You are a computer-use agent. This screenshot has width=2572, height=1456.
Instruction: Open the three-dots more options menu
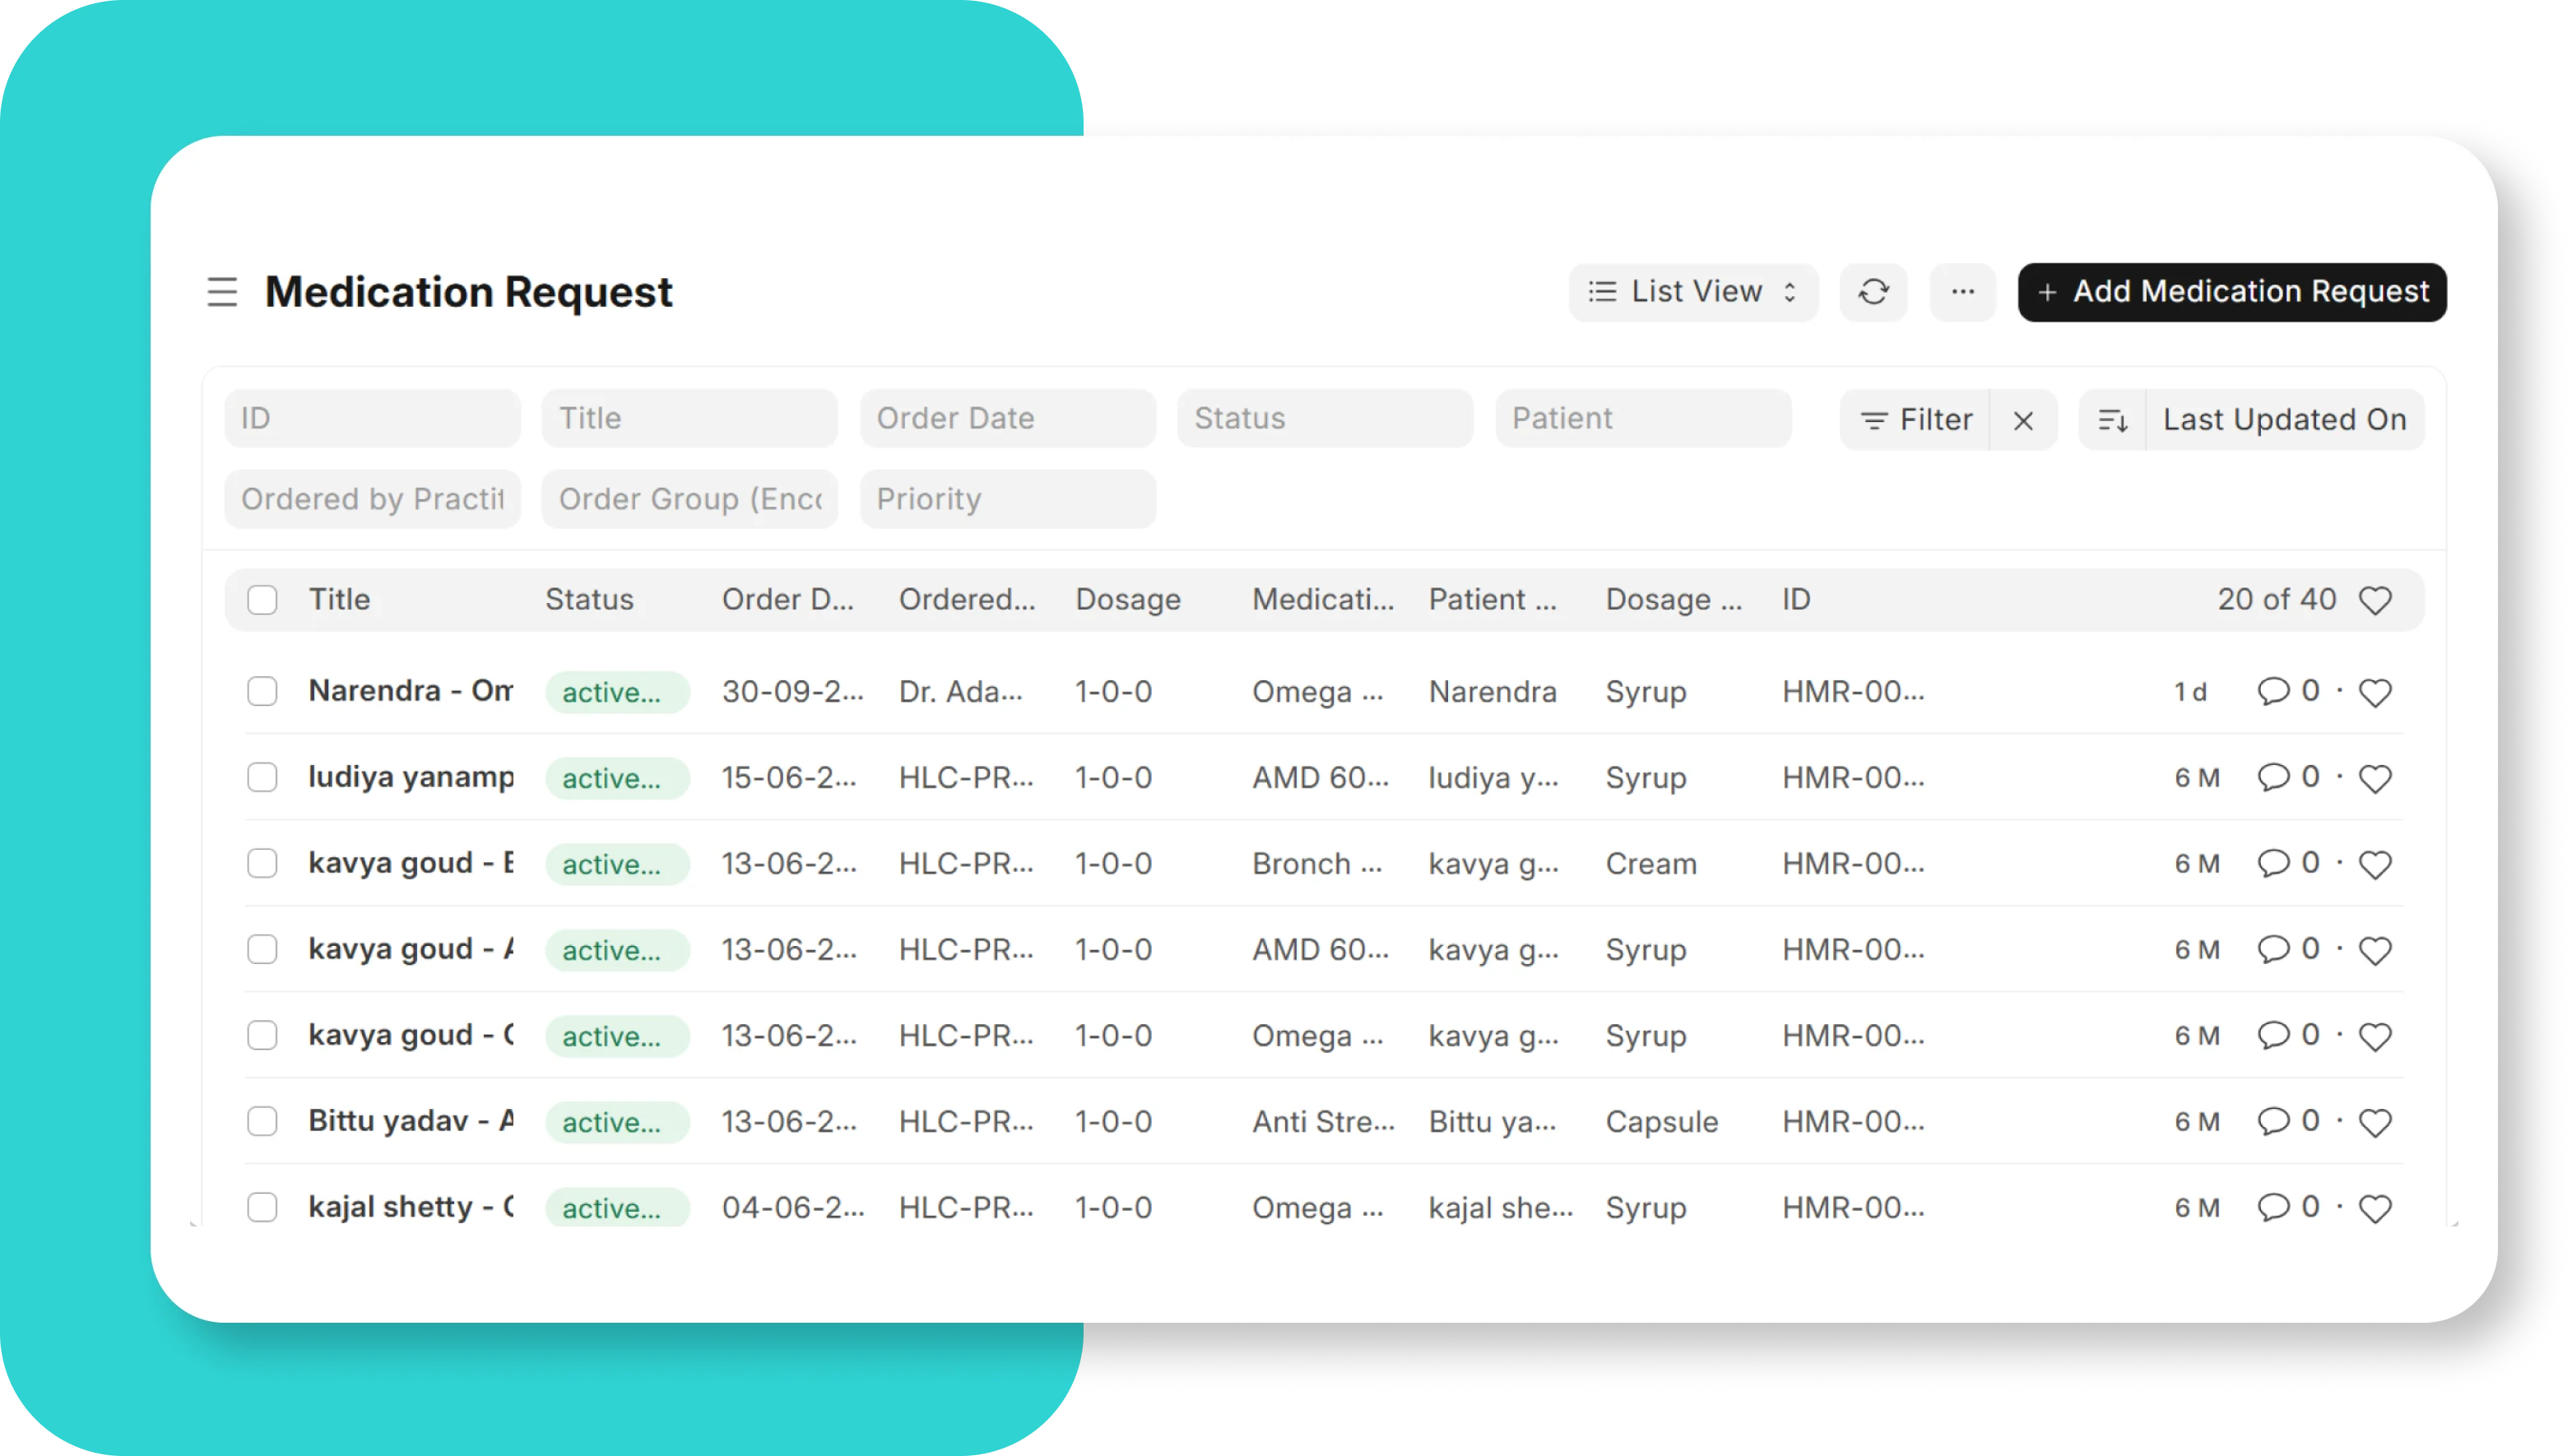coord(1962,292)
